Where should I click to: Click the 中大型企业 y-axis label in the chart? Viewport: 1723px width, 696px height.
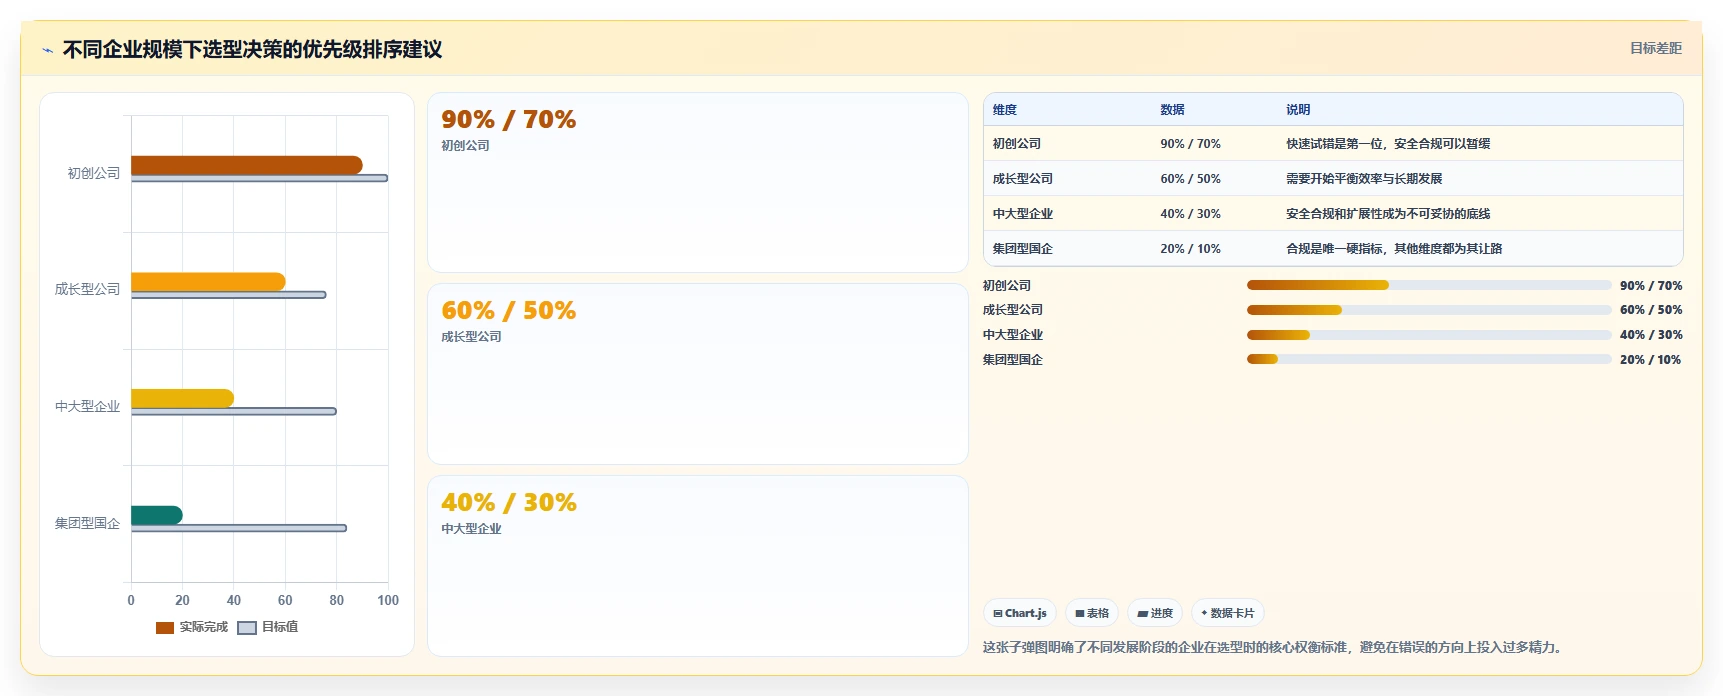click(87, 406)
